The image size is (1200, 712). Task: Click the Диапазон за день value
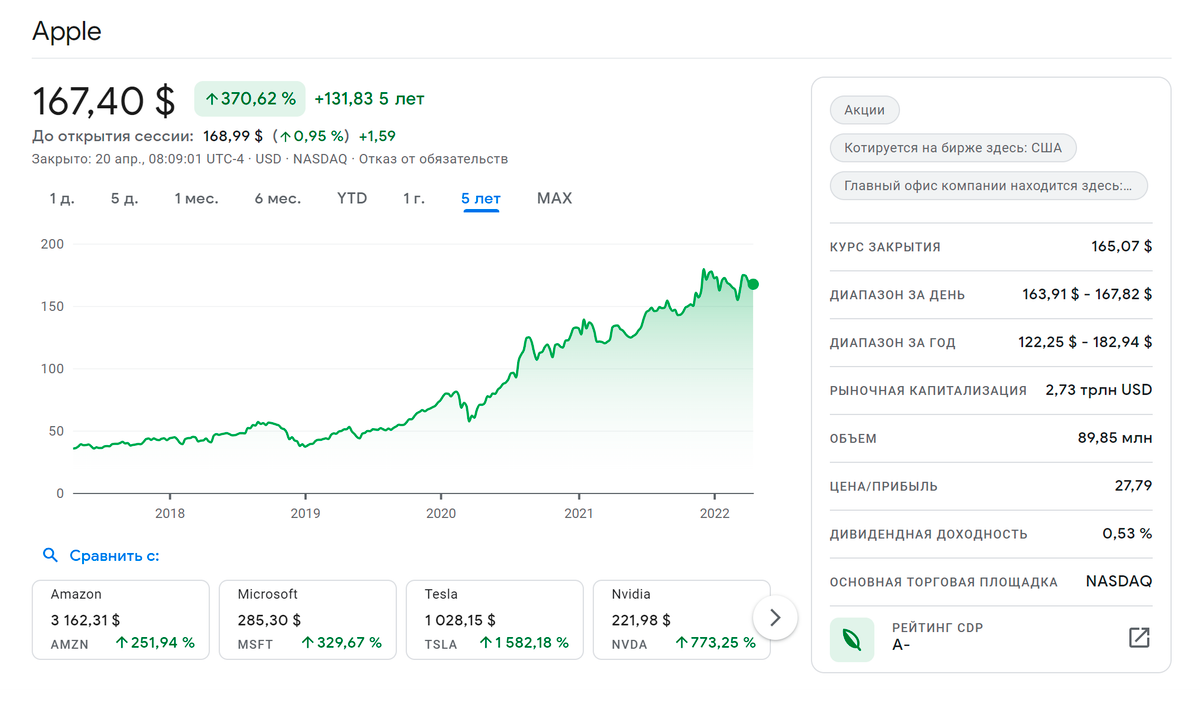click(x=1087, y=294)
